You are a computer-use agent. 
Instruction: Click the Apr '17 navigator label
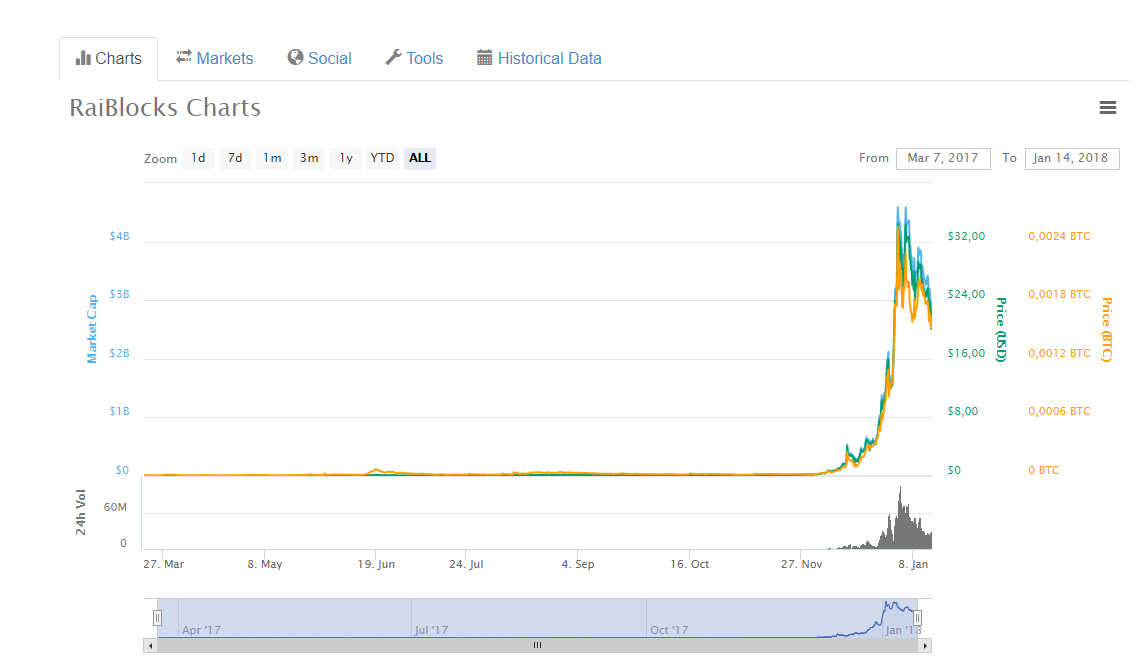coord(201,630)
